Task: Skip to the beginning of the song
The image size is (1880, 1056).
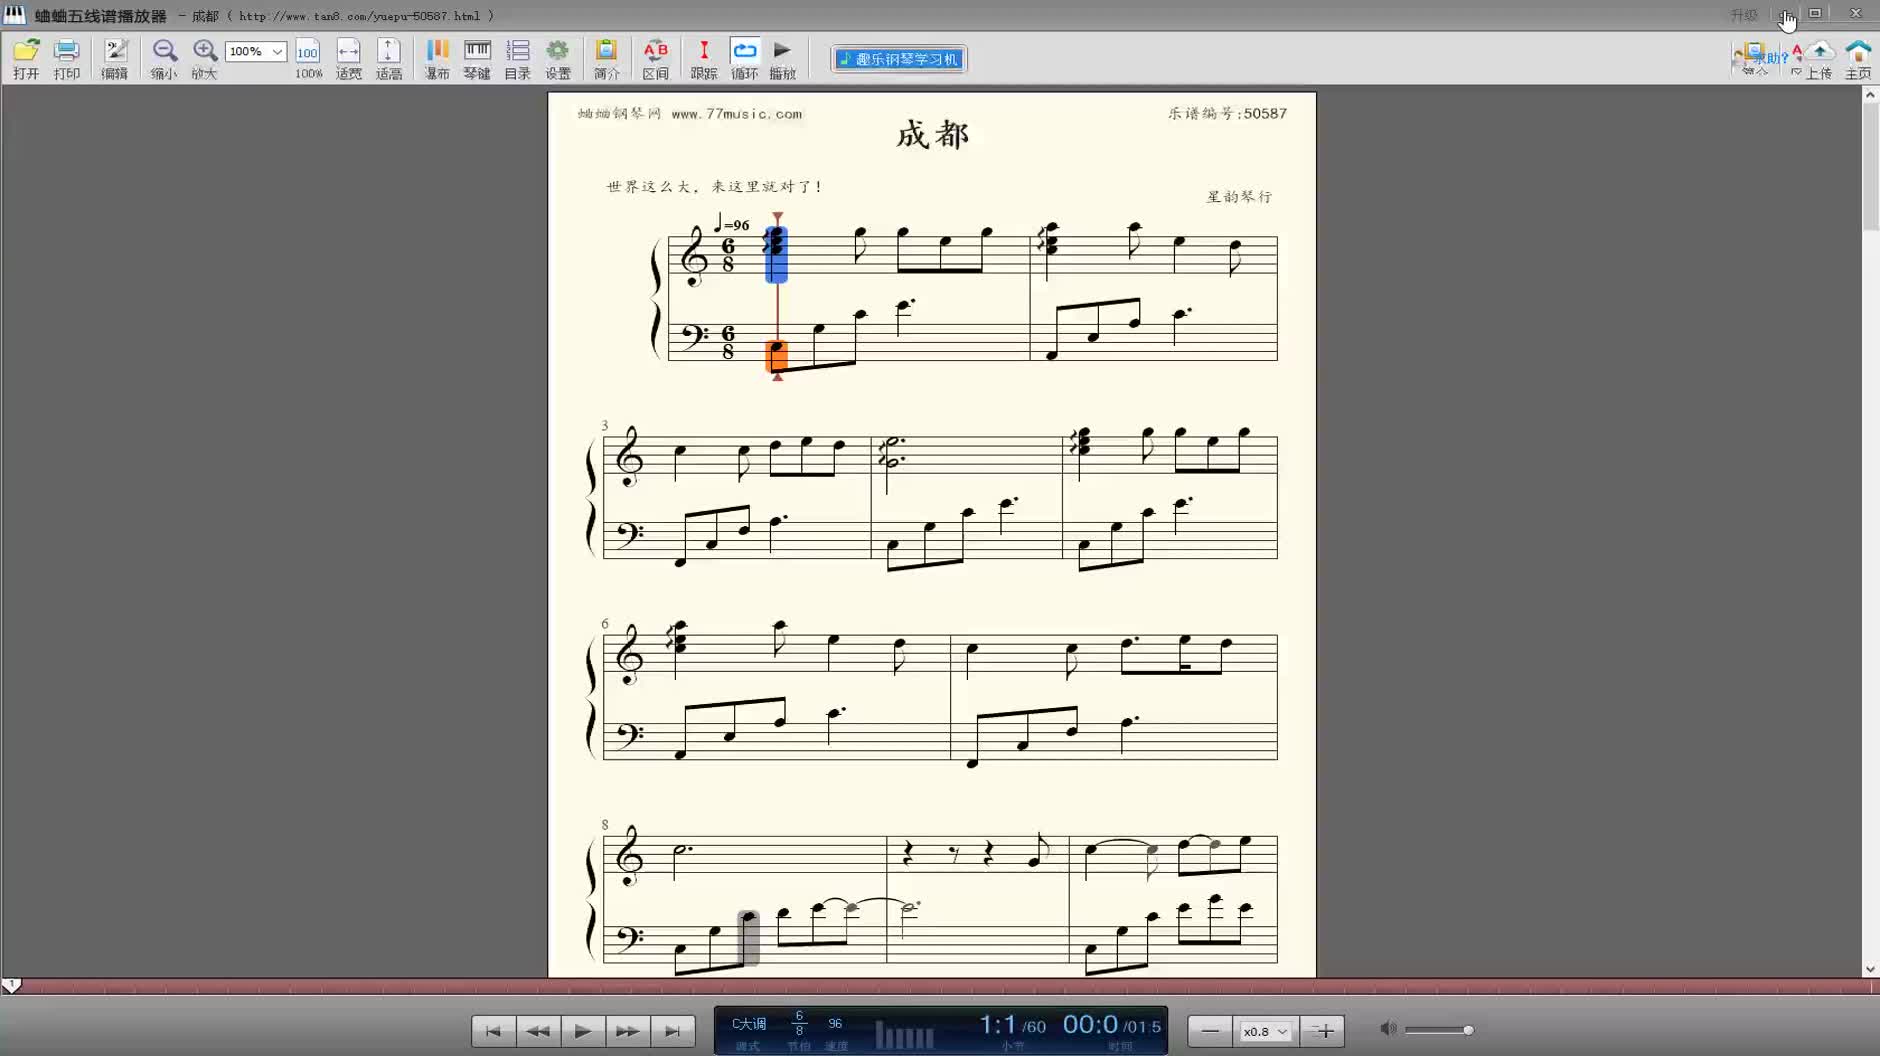Action: [493, 1031]
